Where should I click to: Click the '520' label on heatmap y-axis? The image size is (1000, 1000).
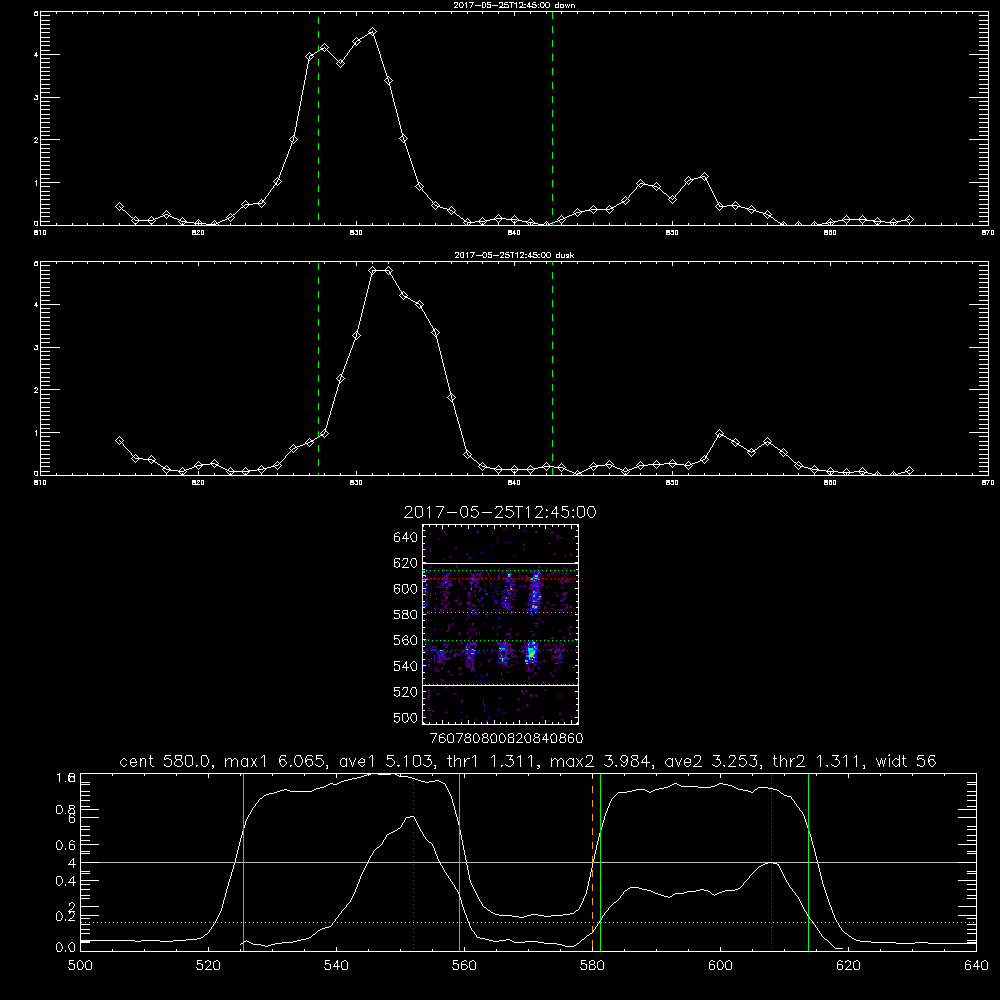tap(405, 692)
